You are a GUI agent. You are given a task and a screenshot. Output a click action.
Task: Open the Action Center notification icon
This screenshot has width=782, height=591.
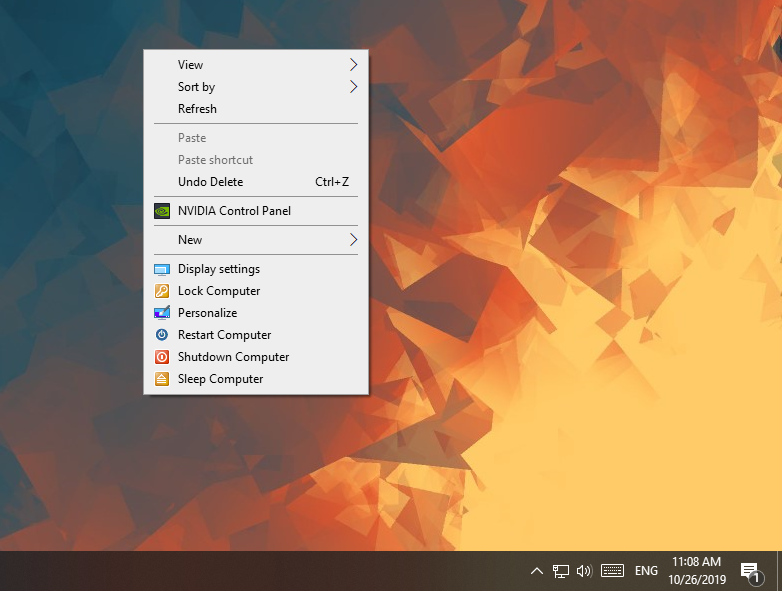[750, 572]
